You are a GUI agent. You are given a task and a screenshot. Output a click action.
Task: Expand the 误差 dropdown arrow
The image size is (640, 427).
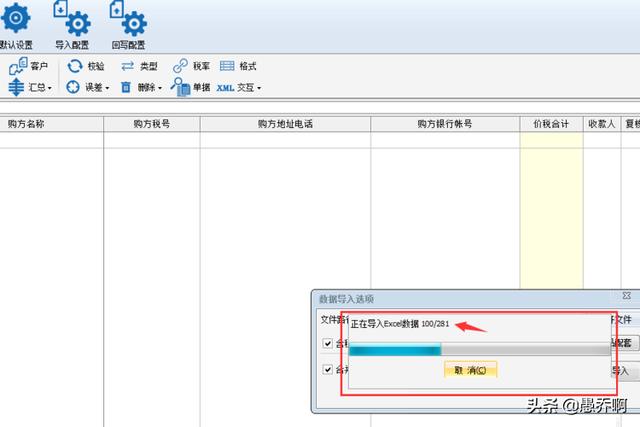click(107, 88)
